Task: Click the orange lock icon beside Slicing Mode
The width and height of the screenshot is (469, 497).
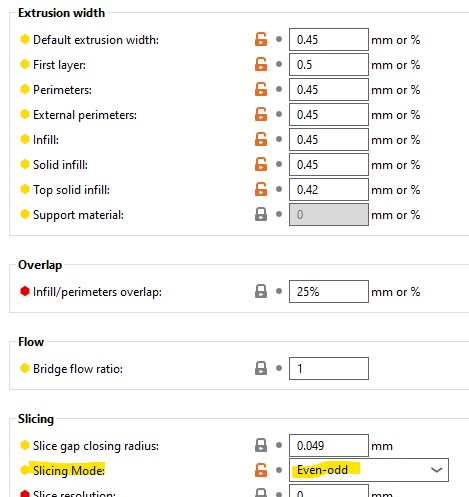Action: [x=261, y=470]
